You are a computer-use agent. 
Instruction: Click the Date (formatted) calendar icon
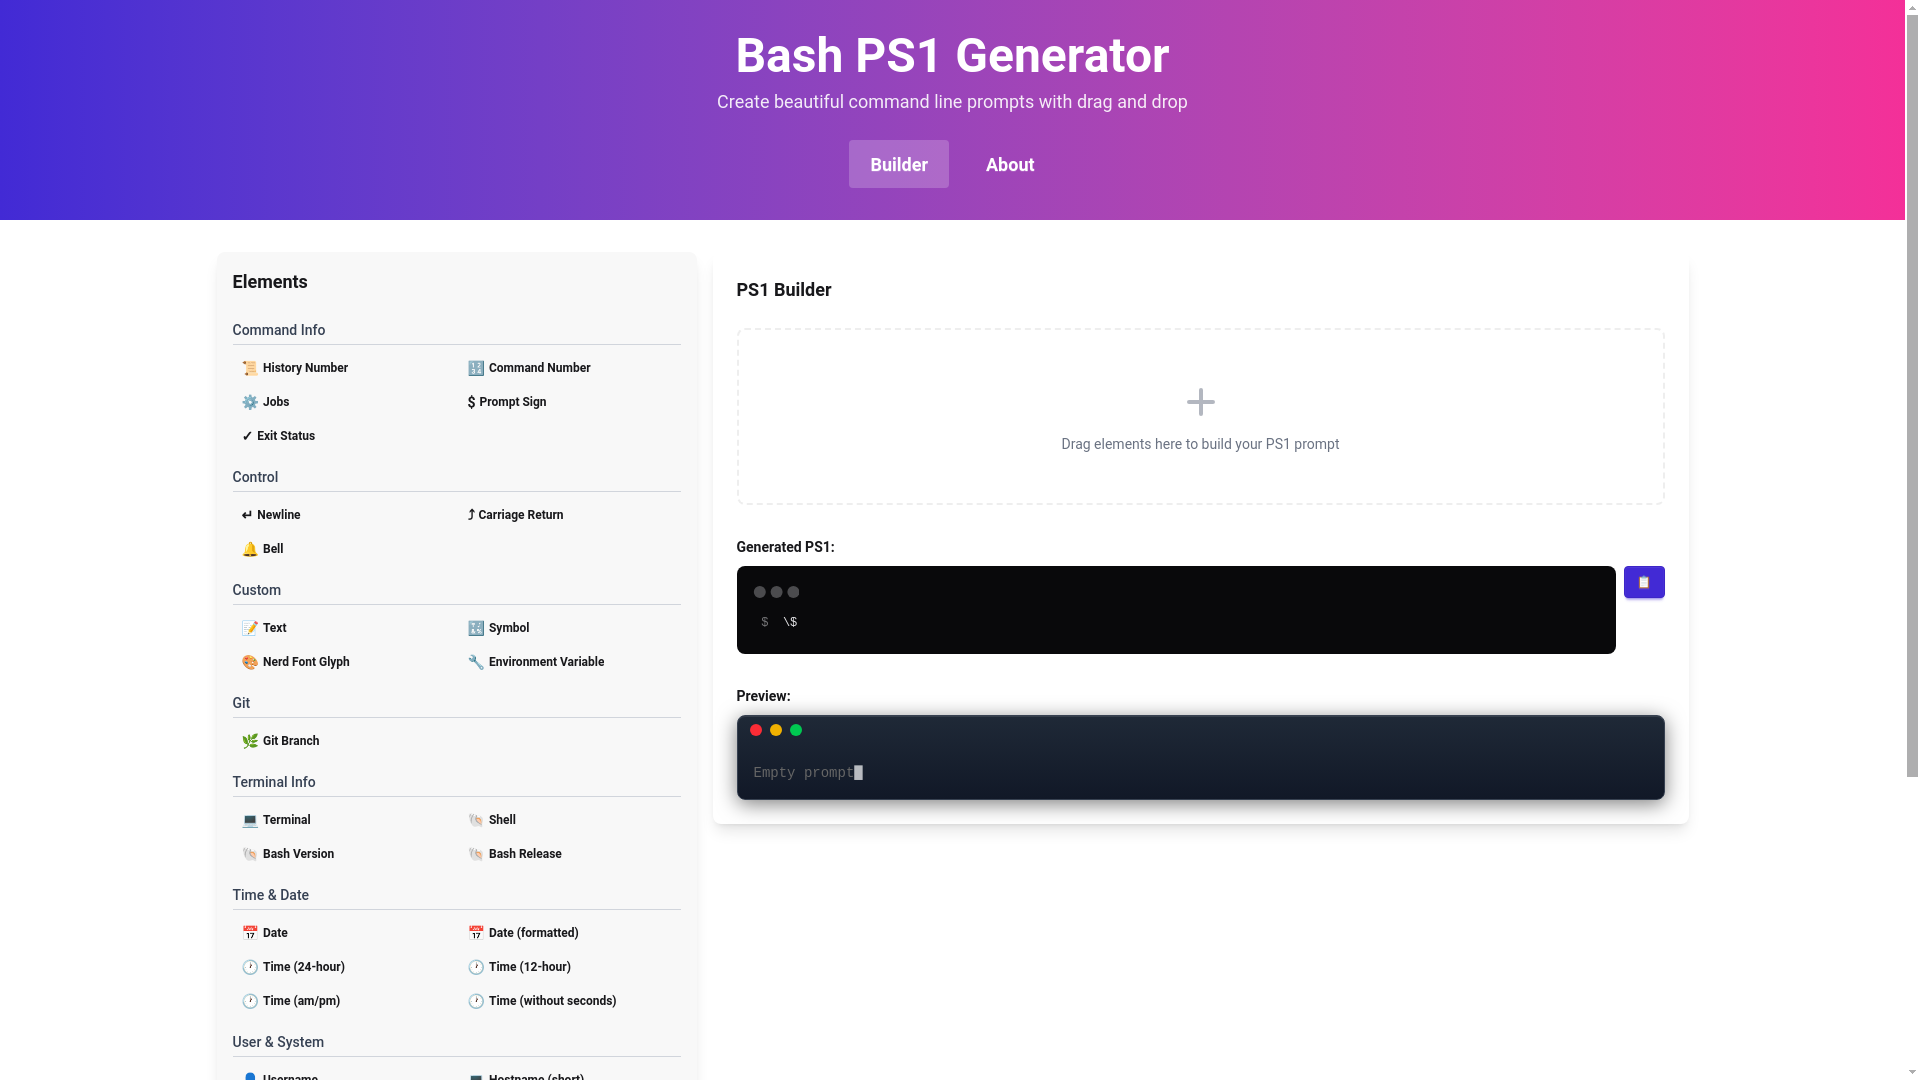coord(476,933)
